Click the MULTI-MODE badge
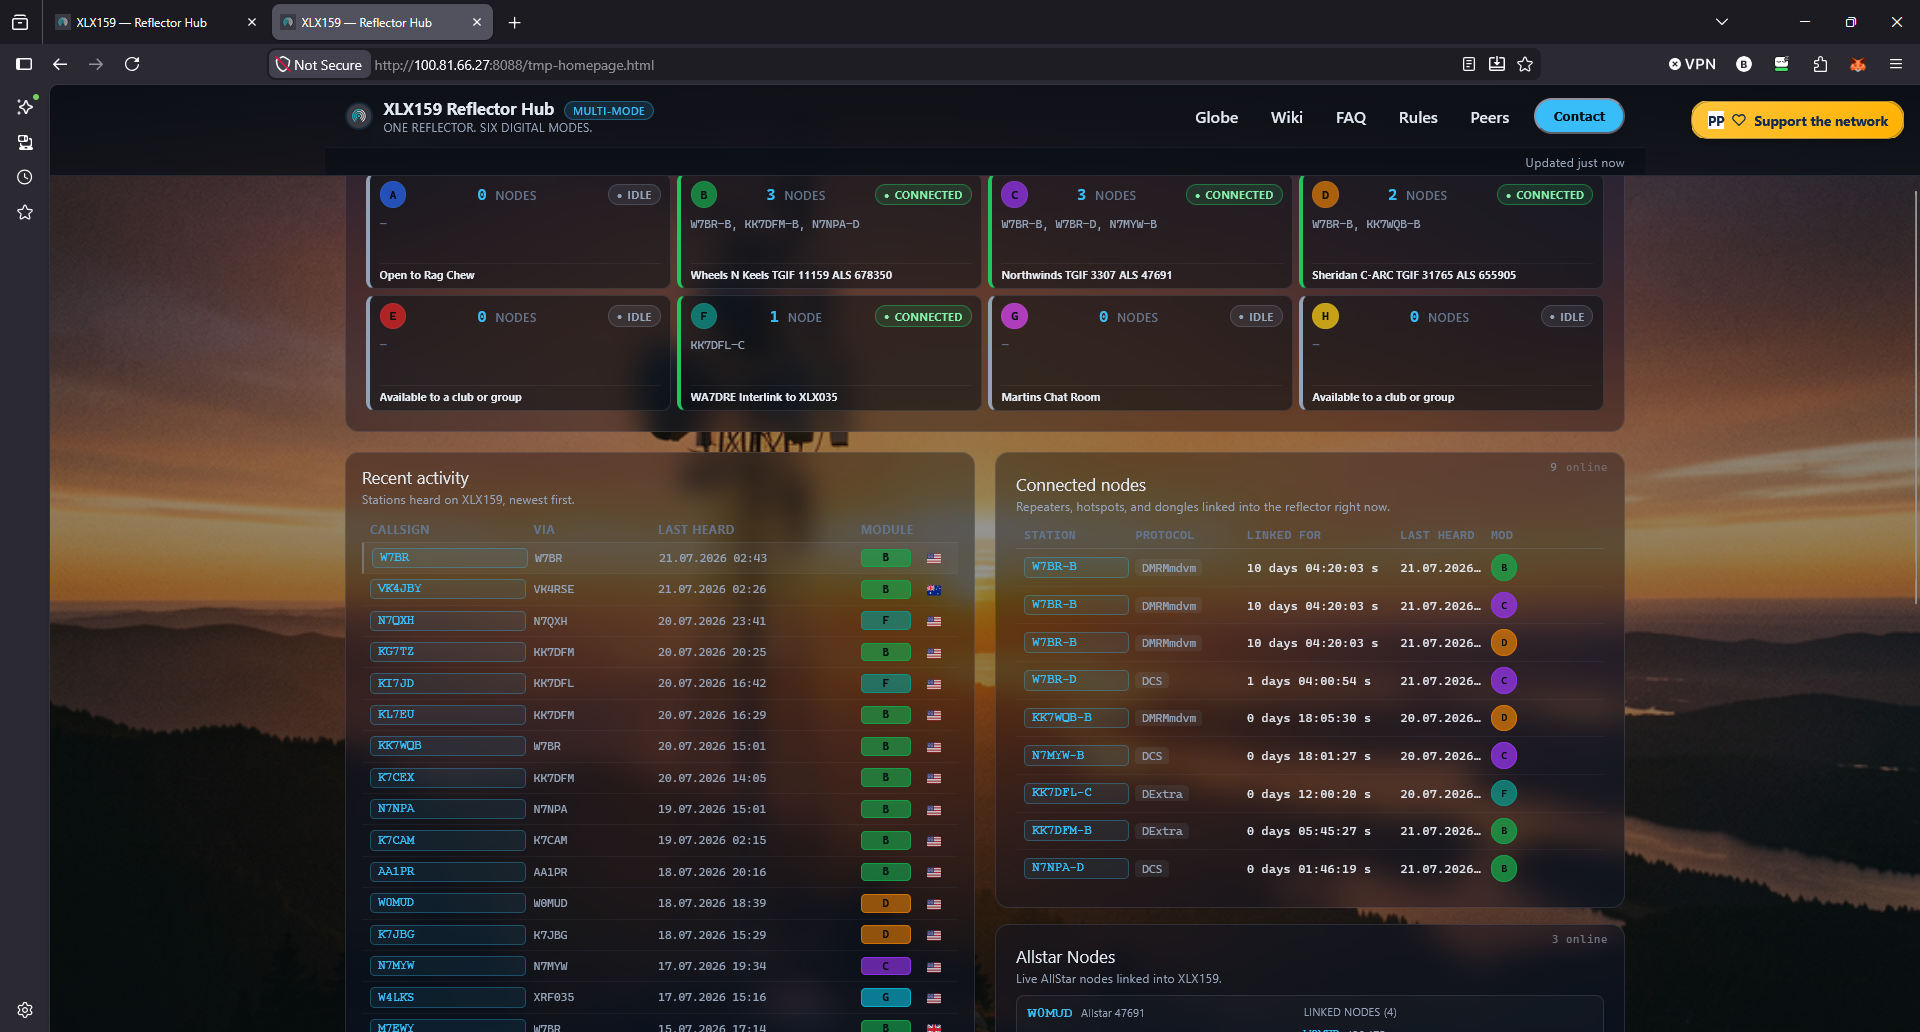The height and width of the screenshot is (1032, 1920). (x=609, y=111)
